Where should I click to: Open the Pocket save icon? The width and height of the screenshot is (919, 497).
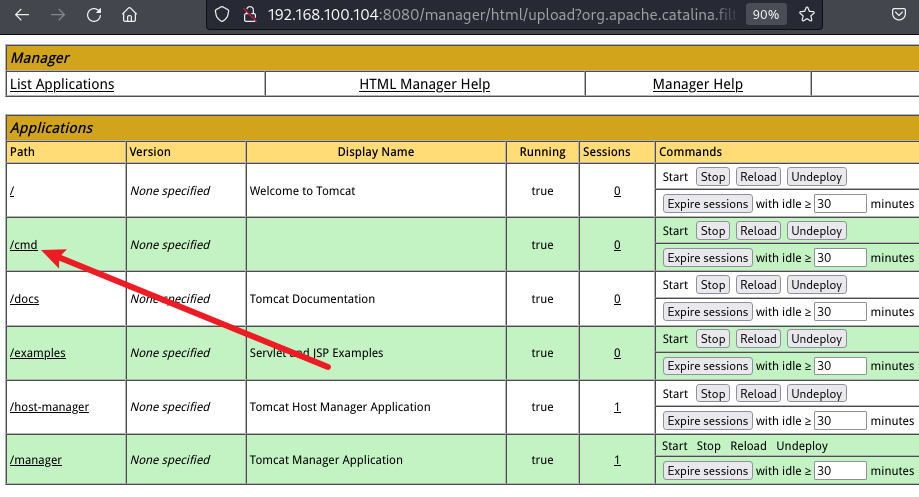tap(899, 15)
